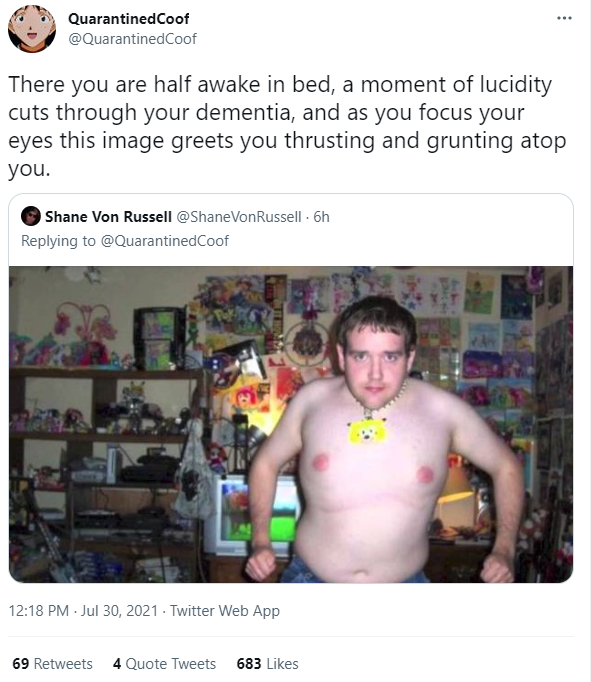The height and width of the screenshot is (682, 591).
Task: Click the @QuarantinedCoof mention after Replying to
Action: pyautogui.click(x=165, y=241)
